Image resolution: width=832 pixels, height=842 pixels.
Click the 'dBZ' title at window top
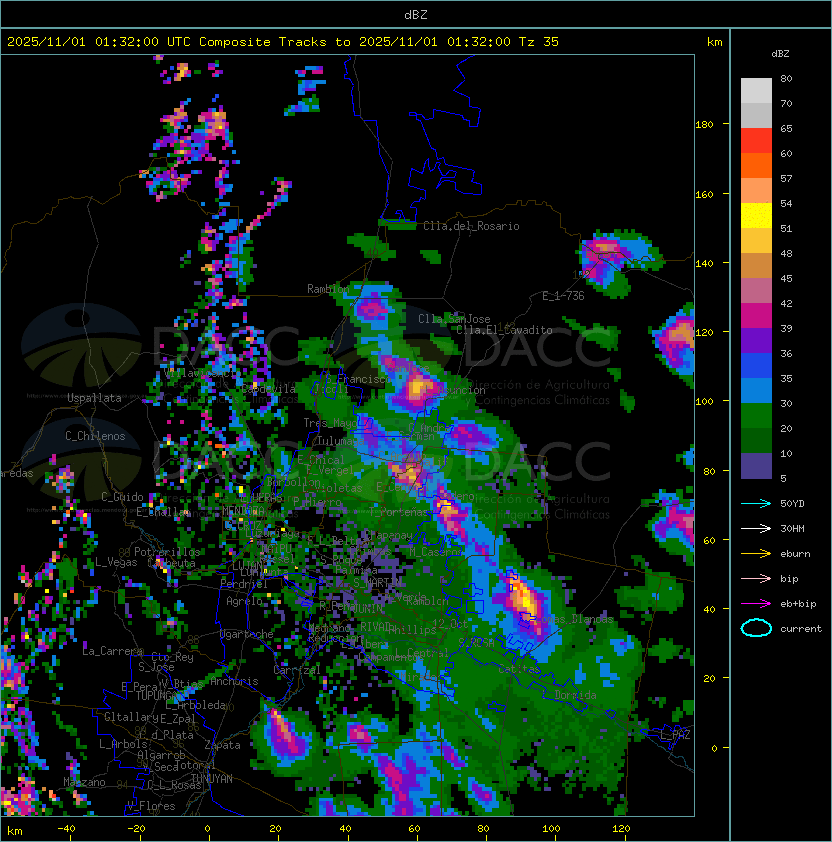(416, 14)
